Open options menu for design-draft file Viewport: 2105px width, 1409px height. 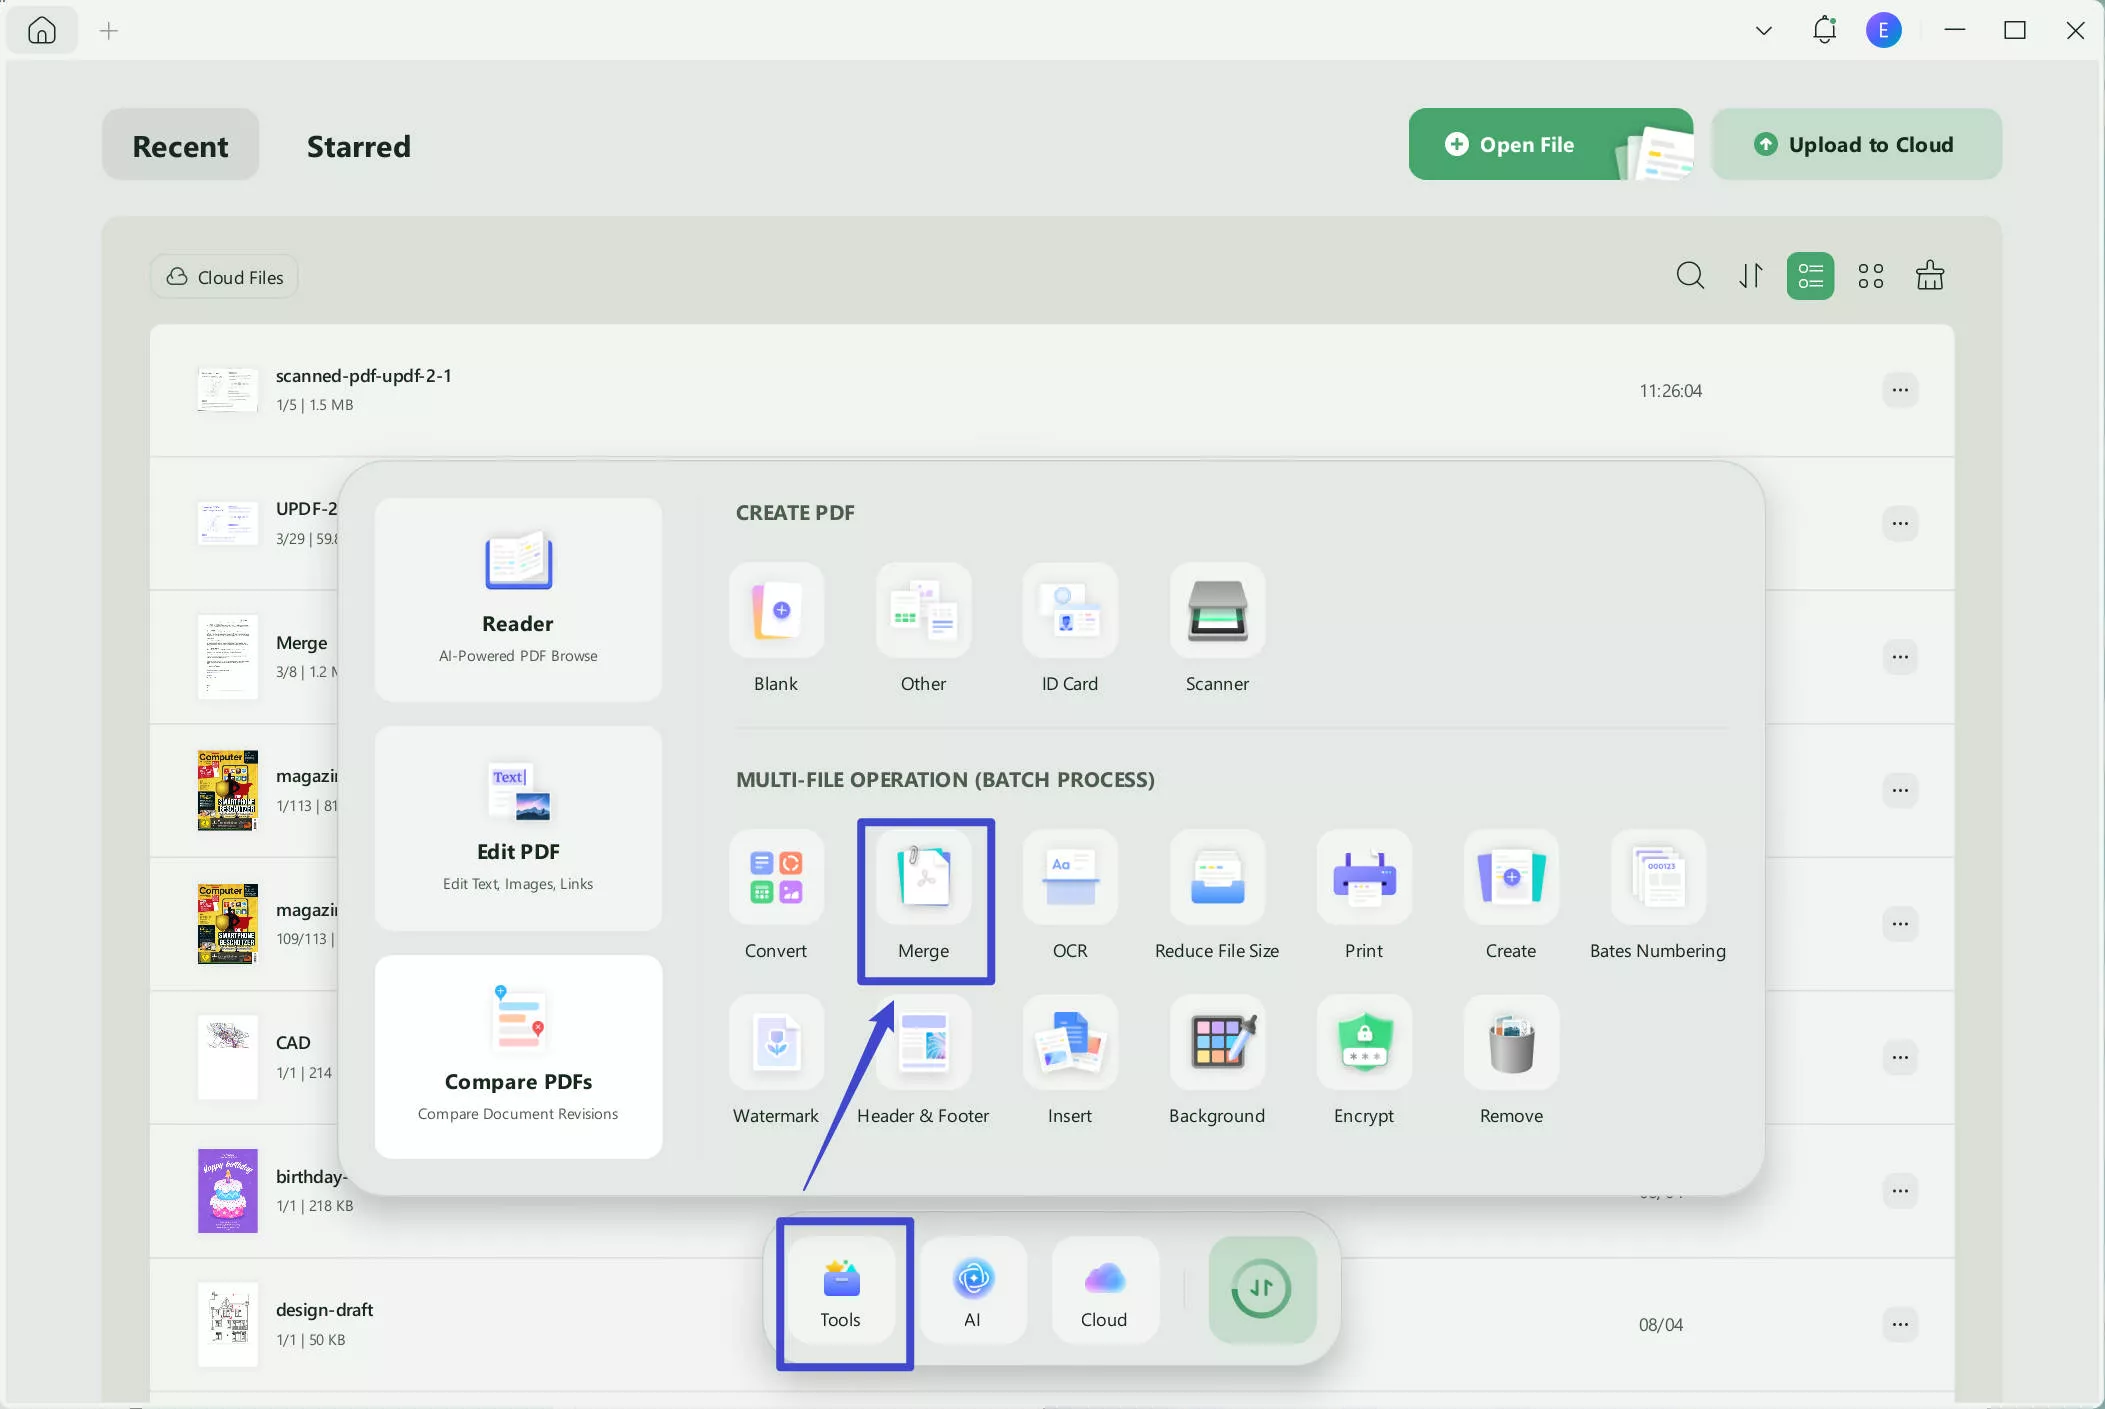tap(1899, 1323)
